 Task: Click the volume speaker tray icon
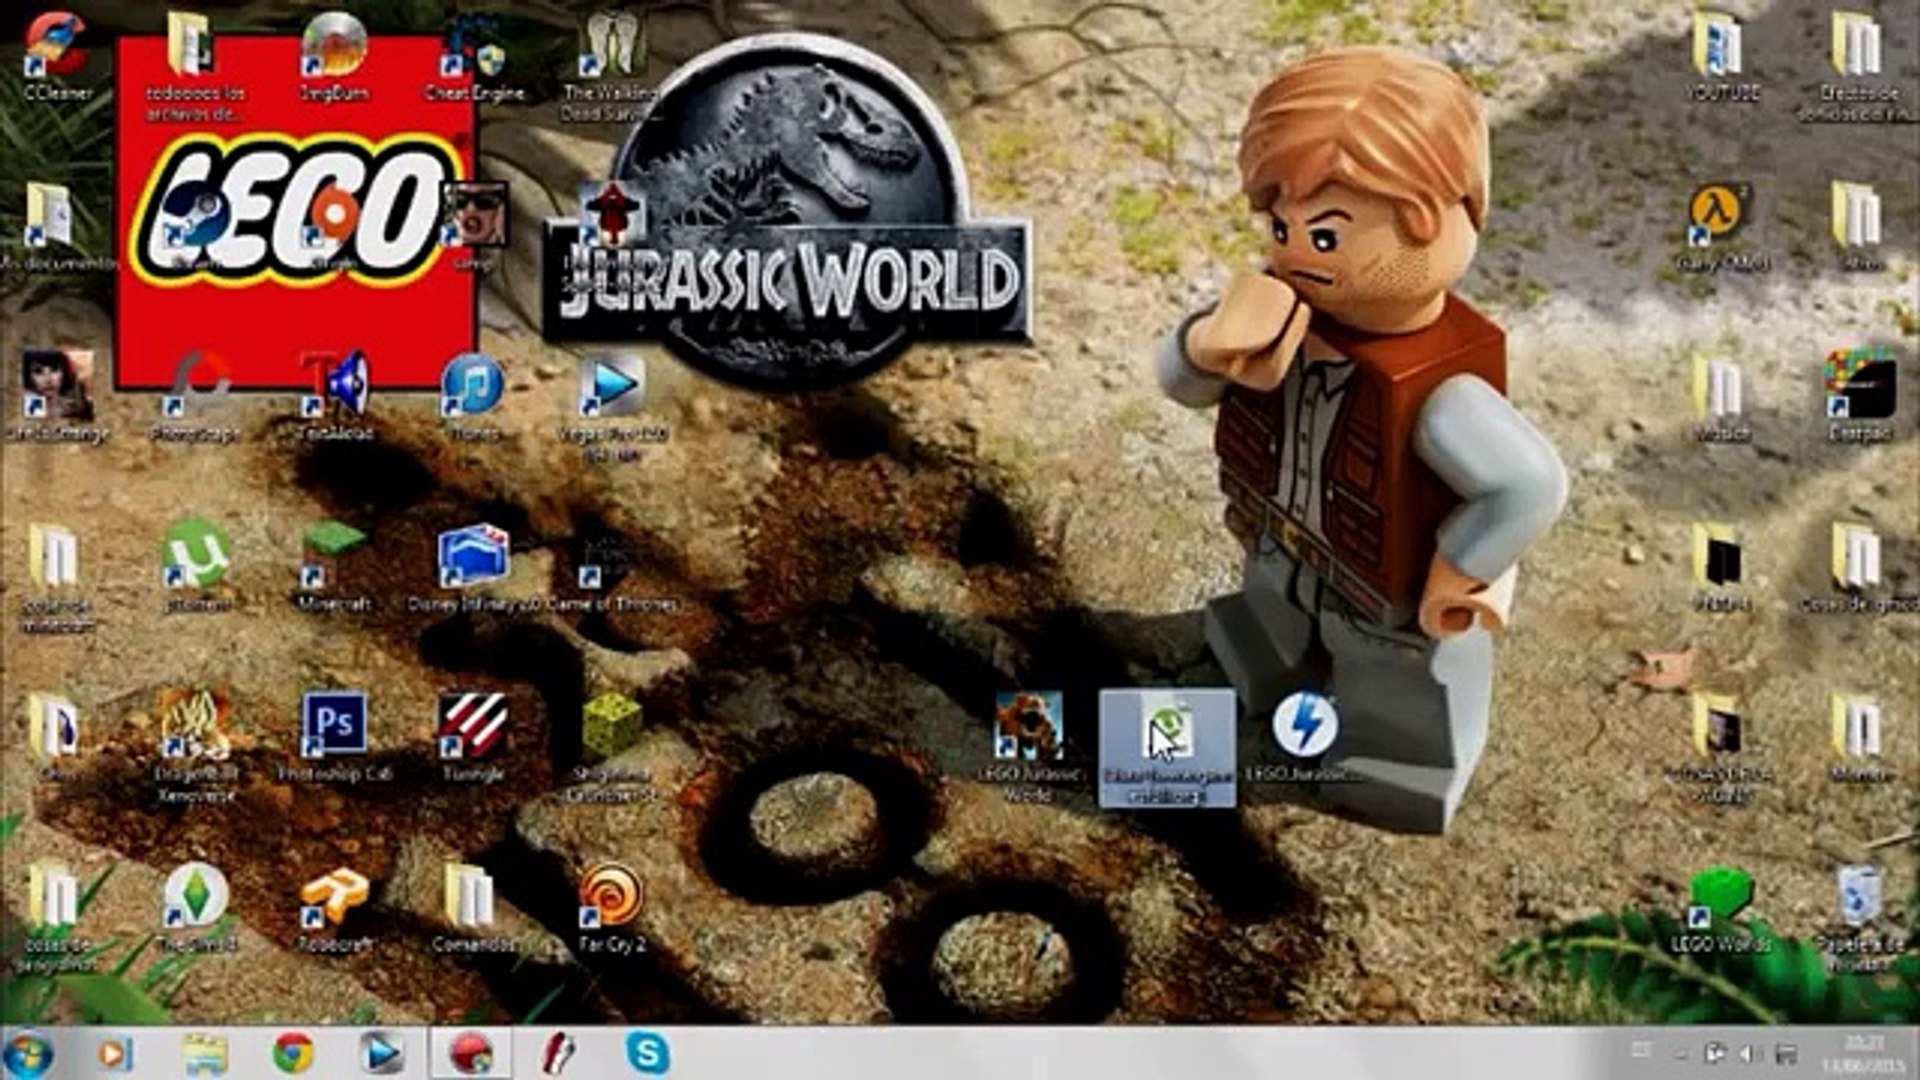[x=1748, y=1054]
